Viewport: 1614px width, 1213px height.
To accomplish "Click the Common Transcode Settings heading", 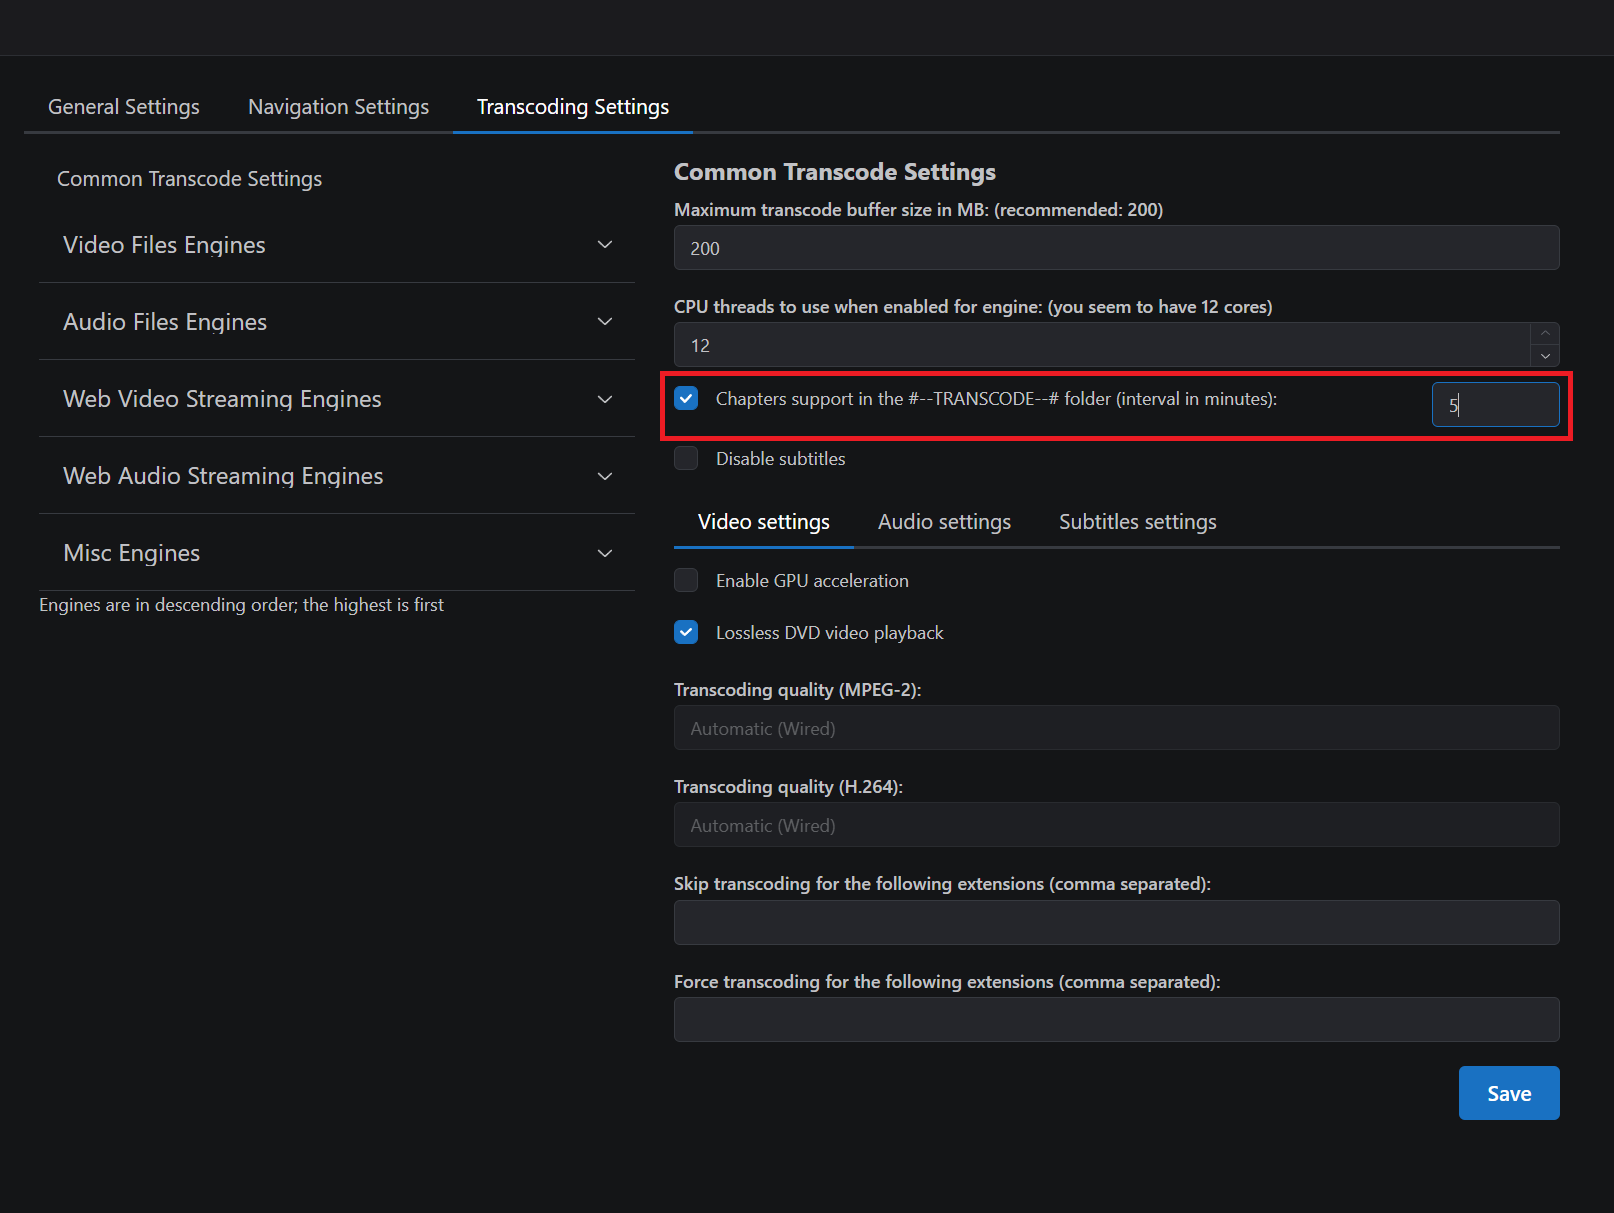I will click(x=835, y=172).
